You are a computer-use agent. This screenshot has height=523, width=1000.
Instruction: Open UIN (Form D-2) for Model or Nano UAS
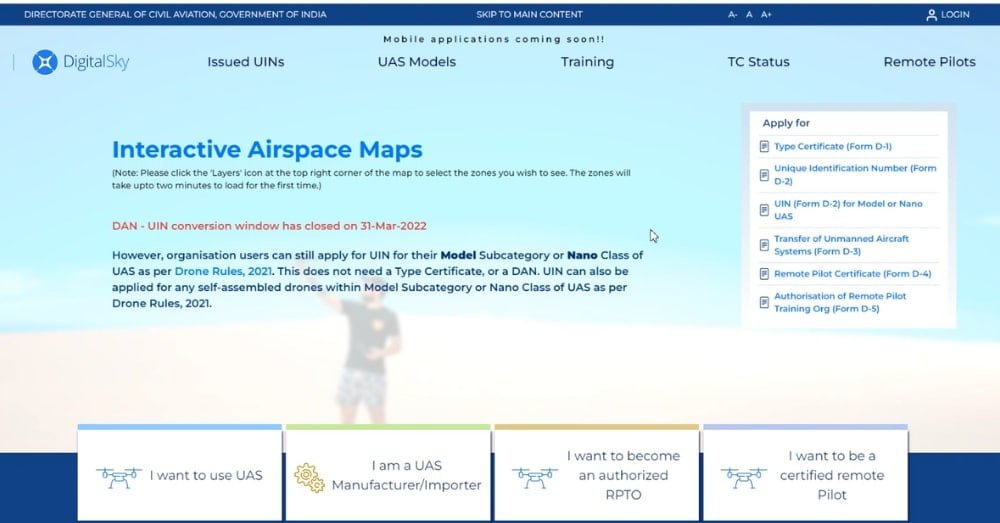(x=848, y=210)
